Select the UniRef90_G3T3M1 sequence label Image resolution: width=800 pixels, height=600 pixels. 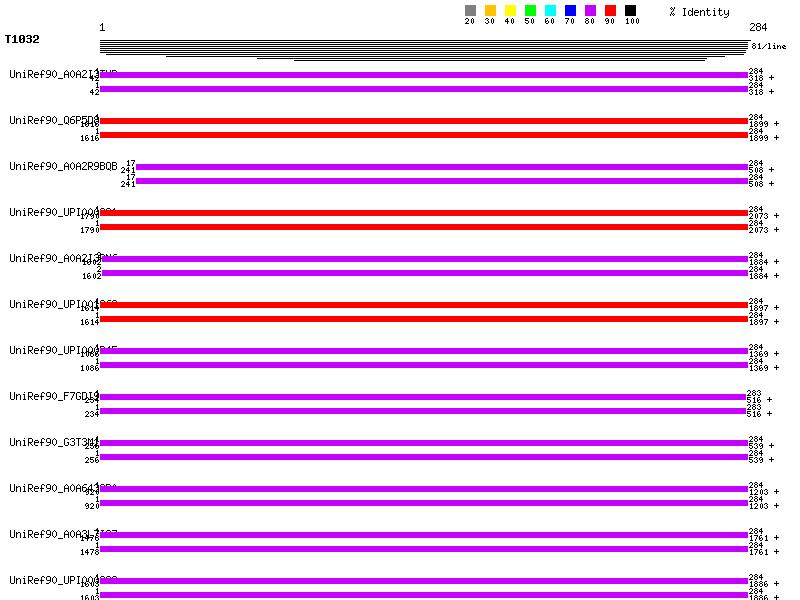[54, 442]
